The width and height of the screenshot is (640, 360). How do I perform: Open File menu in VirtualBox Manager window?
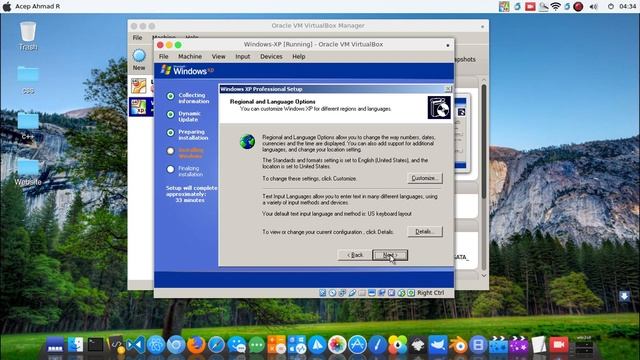tap(138, 38)
